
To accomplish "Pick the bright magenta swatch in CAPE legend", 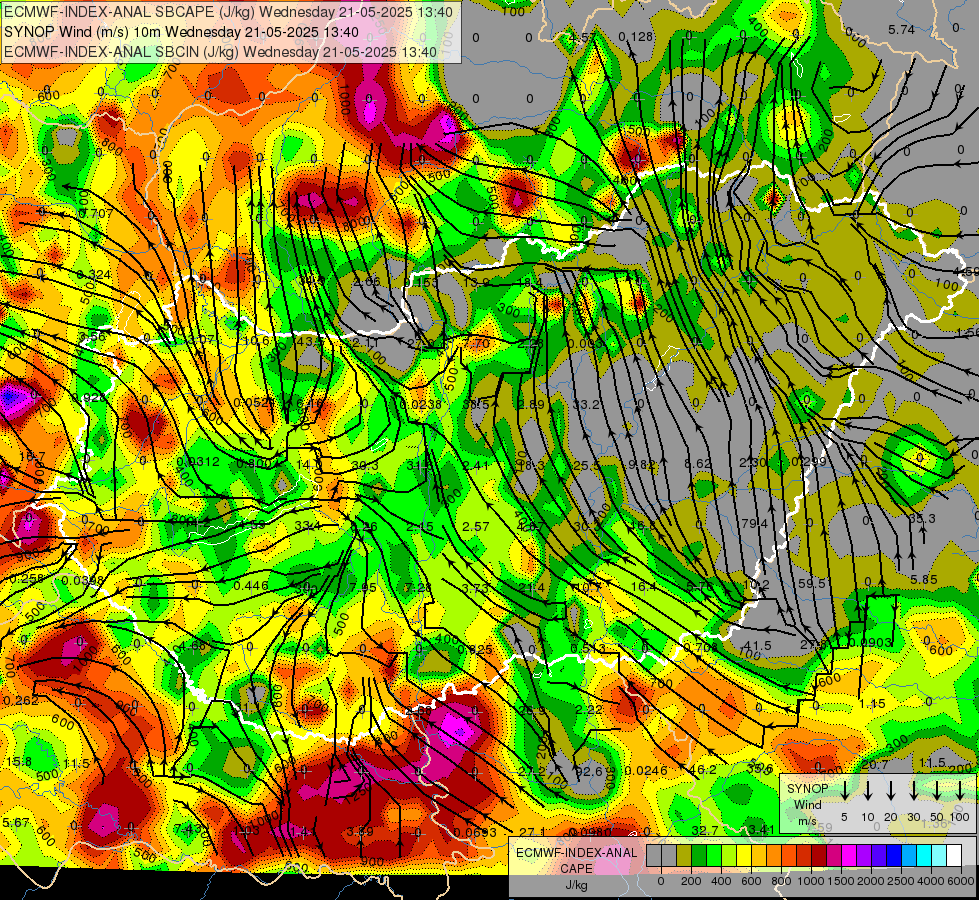I will pos(849,856).
